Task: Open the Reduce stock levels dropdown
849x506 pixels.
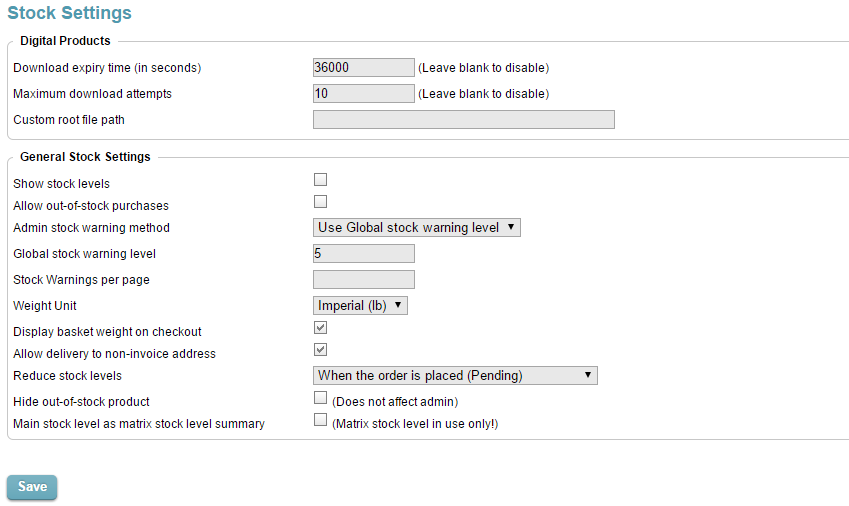Action: pos(455,376)
